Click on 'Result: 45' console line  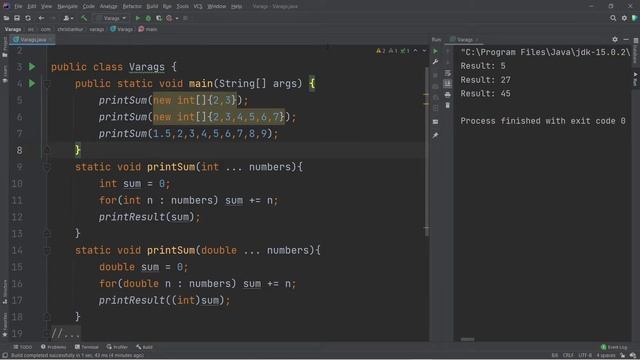485,93
